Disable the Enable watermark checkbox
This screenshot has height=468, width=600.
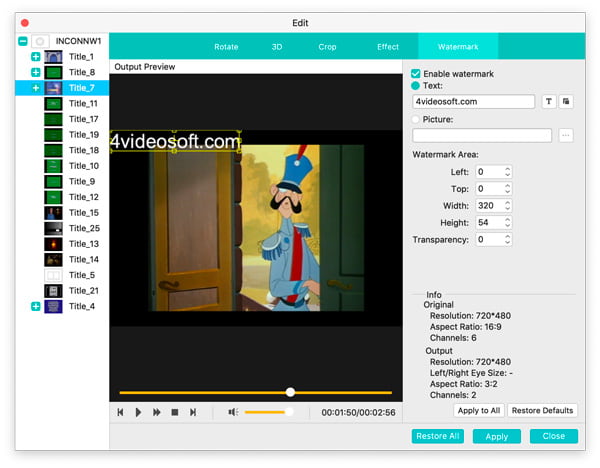[416, 73]
